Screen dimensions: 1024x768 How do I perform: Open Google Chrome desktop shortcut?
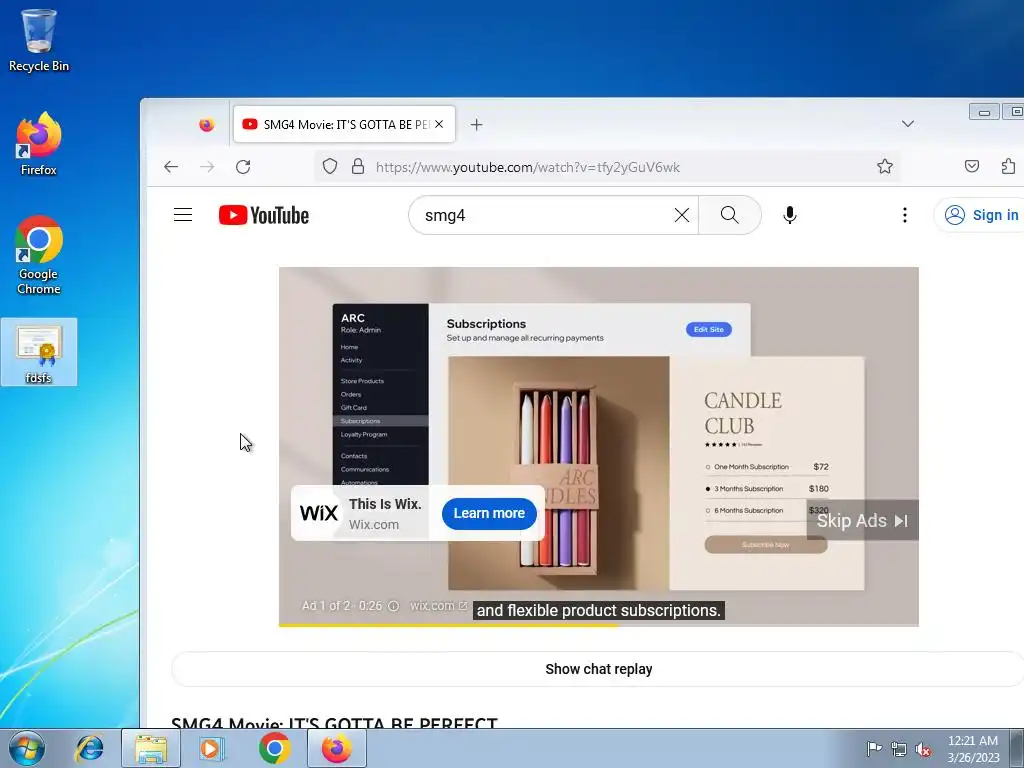39,255
